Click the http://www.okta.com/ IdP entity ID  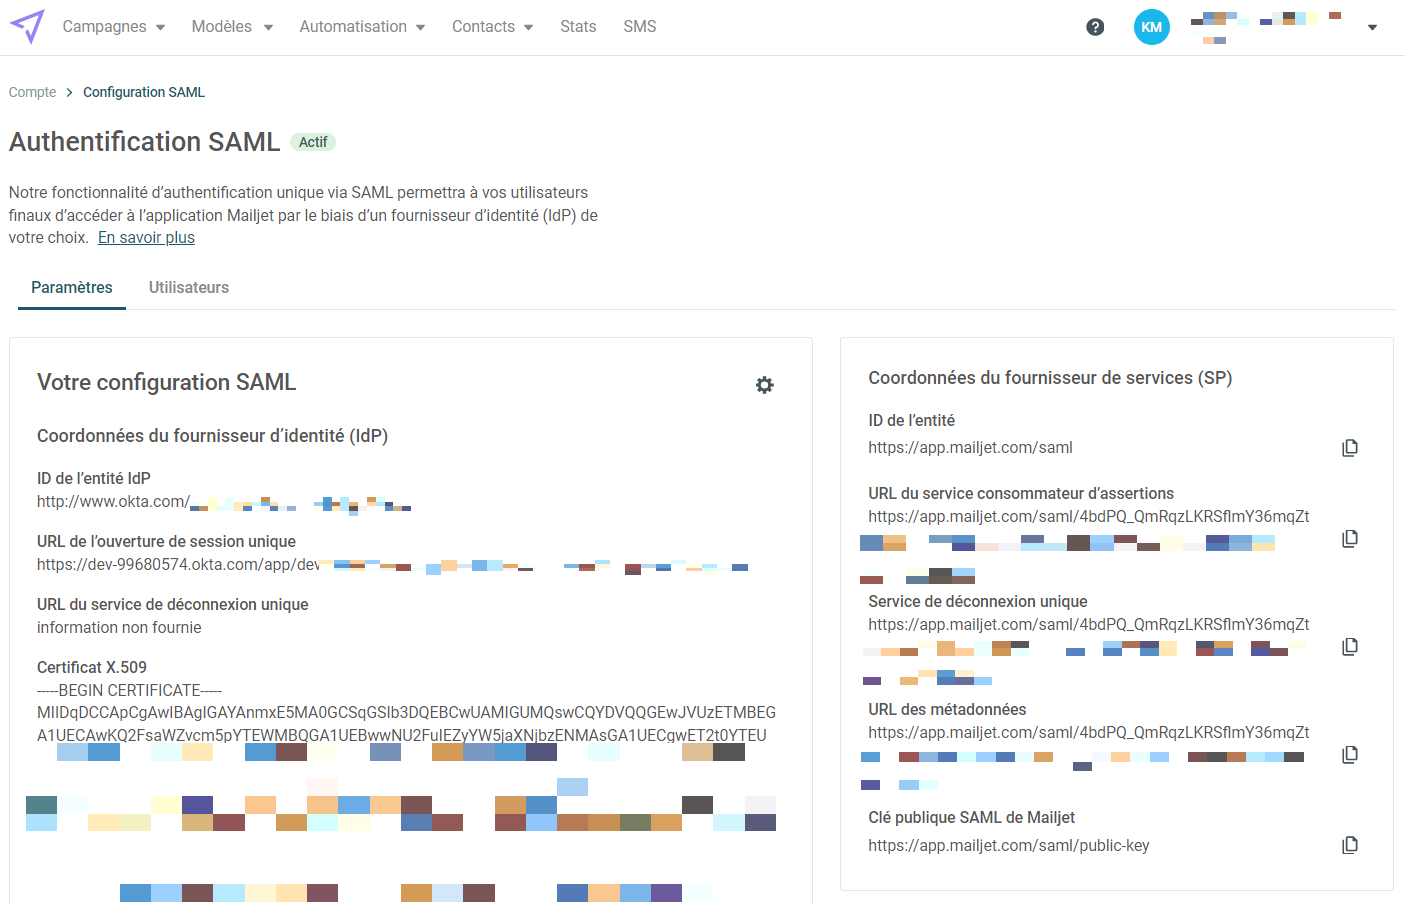coord(113,502)
